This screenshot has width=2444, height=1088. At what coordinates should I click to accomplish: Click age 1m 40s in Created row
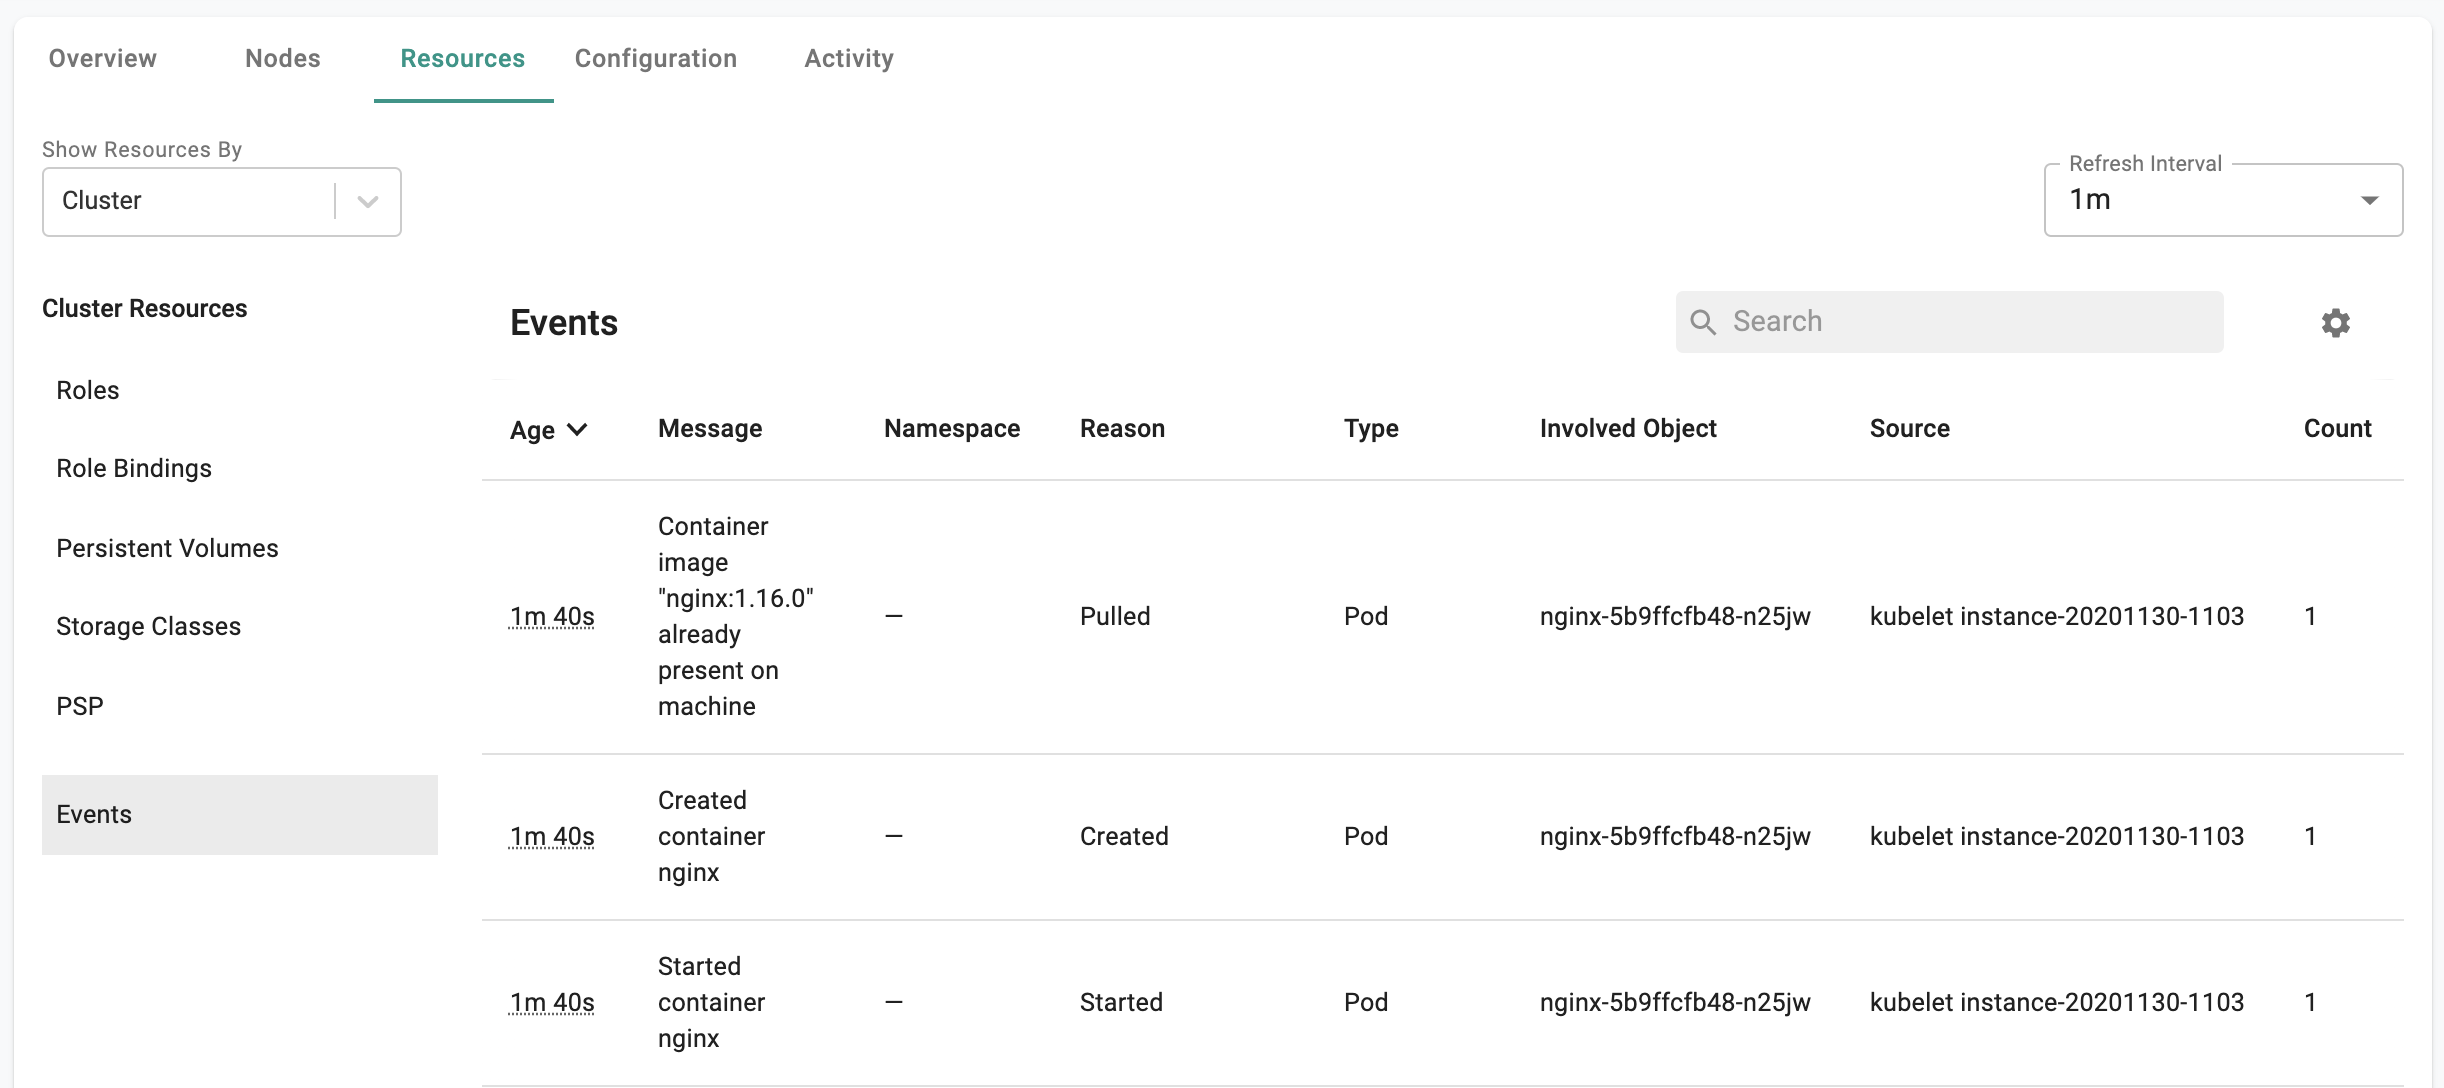pyautogui.click(x=552, y=837)
